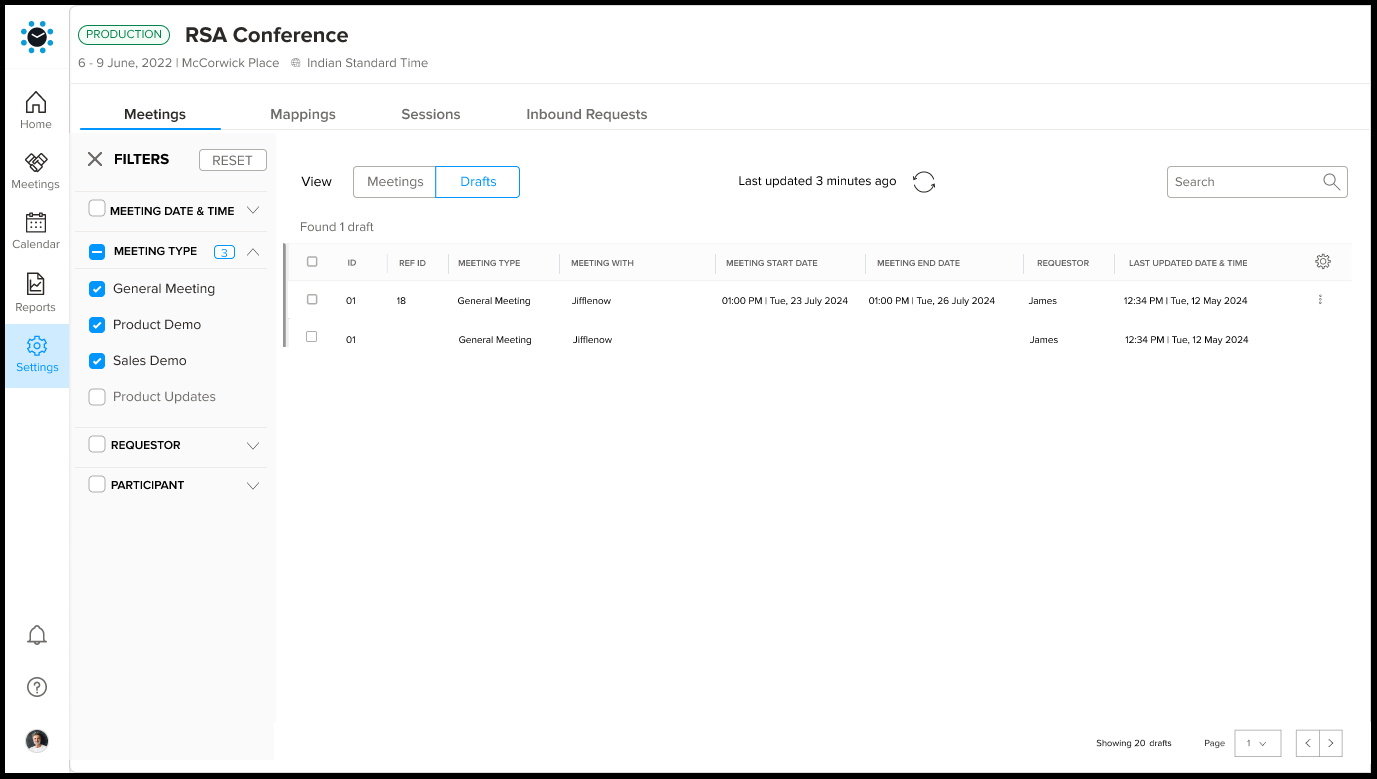Expand the Requestor filter chevron
Screen dimensions: 1377x779
point(253,445)
